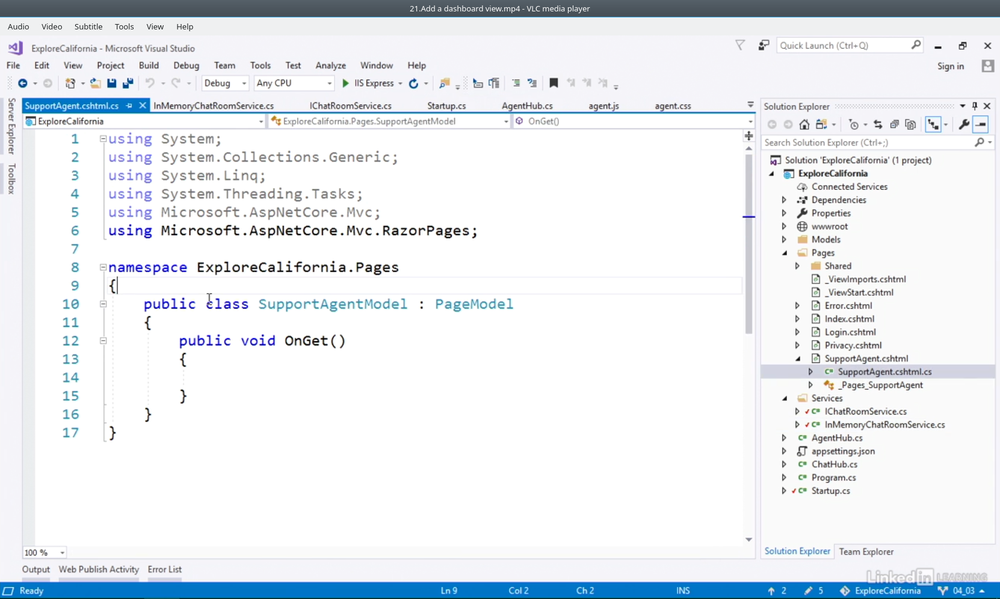1000x599 pixels.
Task: Open the Web Publish Activity panel
Action: click(99, 570)
